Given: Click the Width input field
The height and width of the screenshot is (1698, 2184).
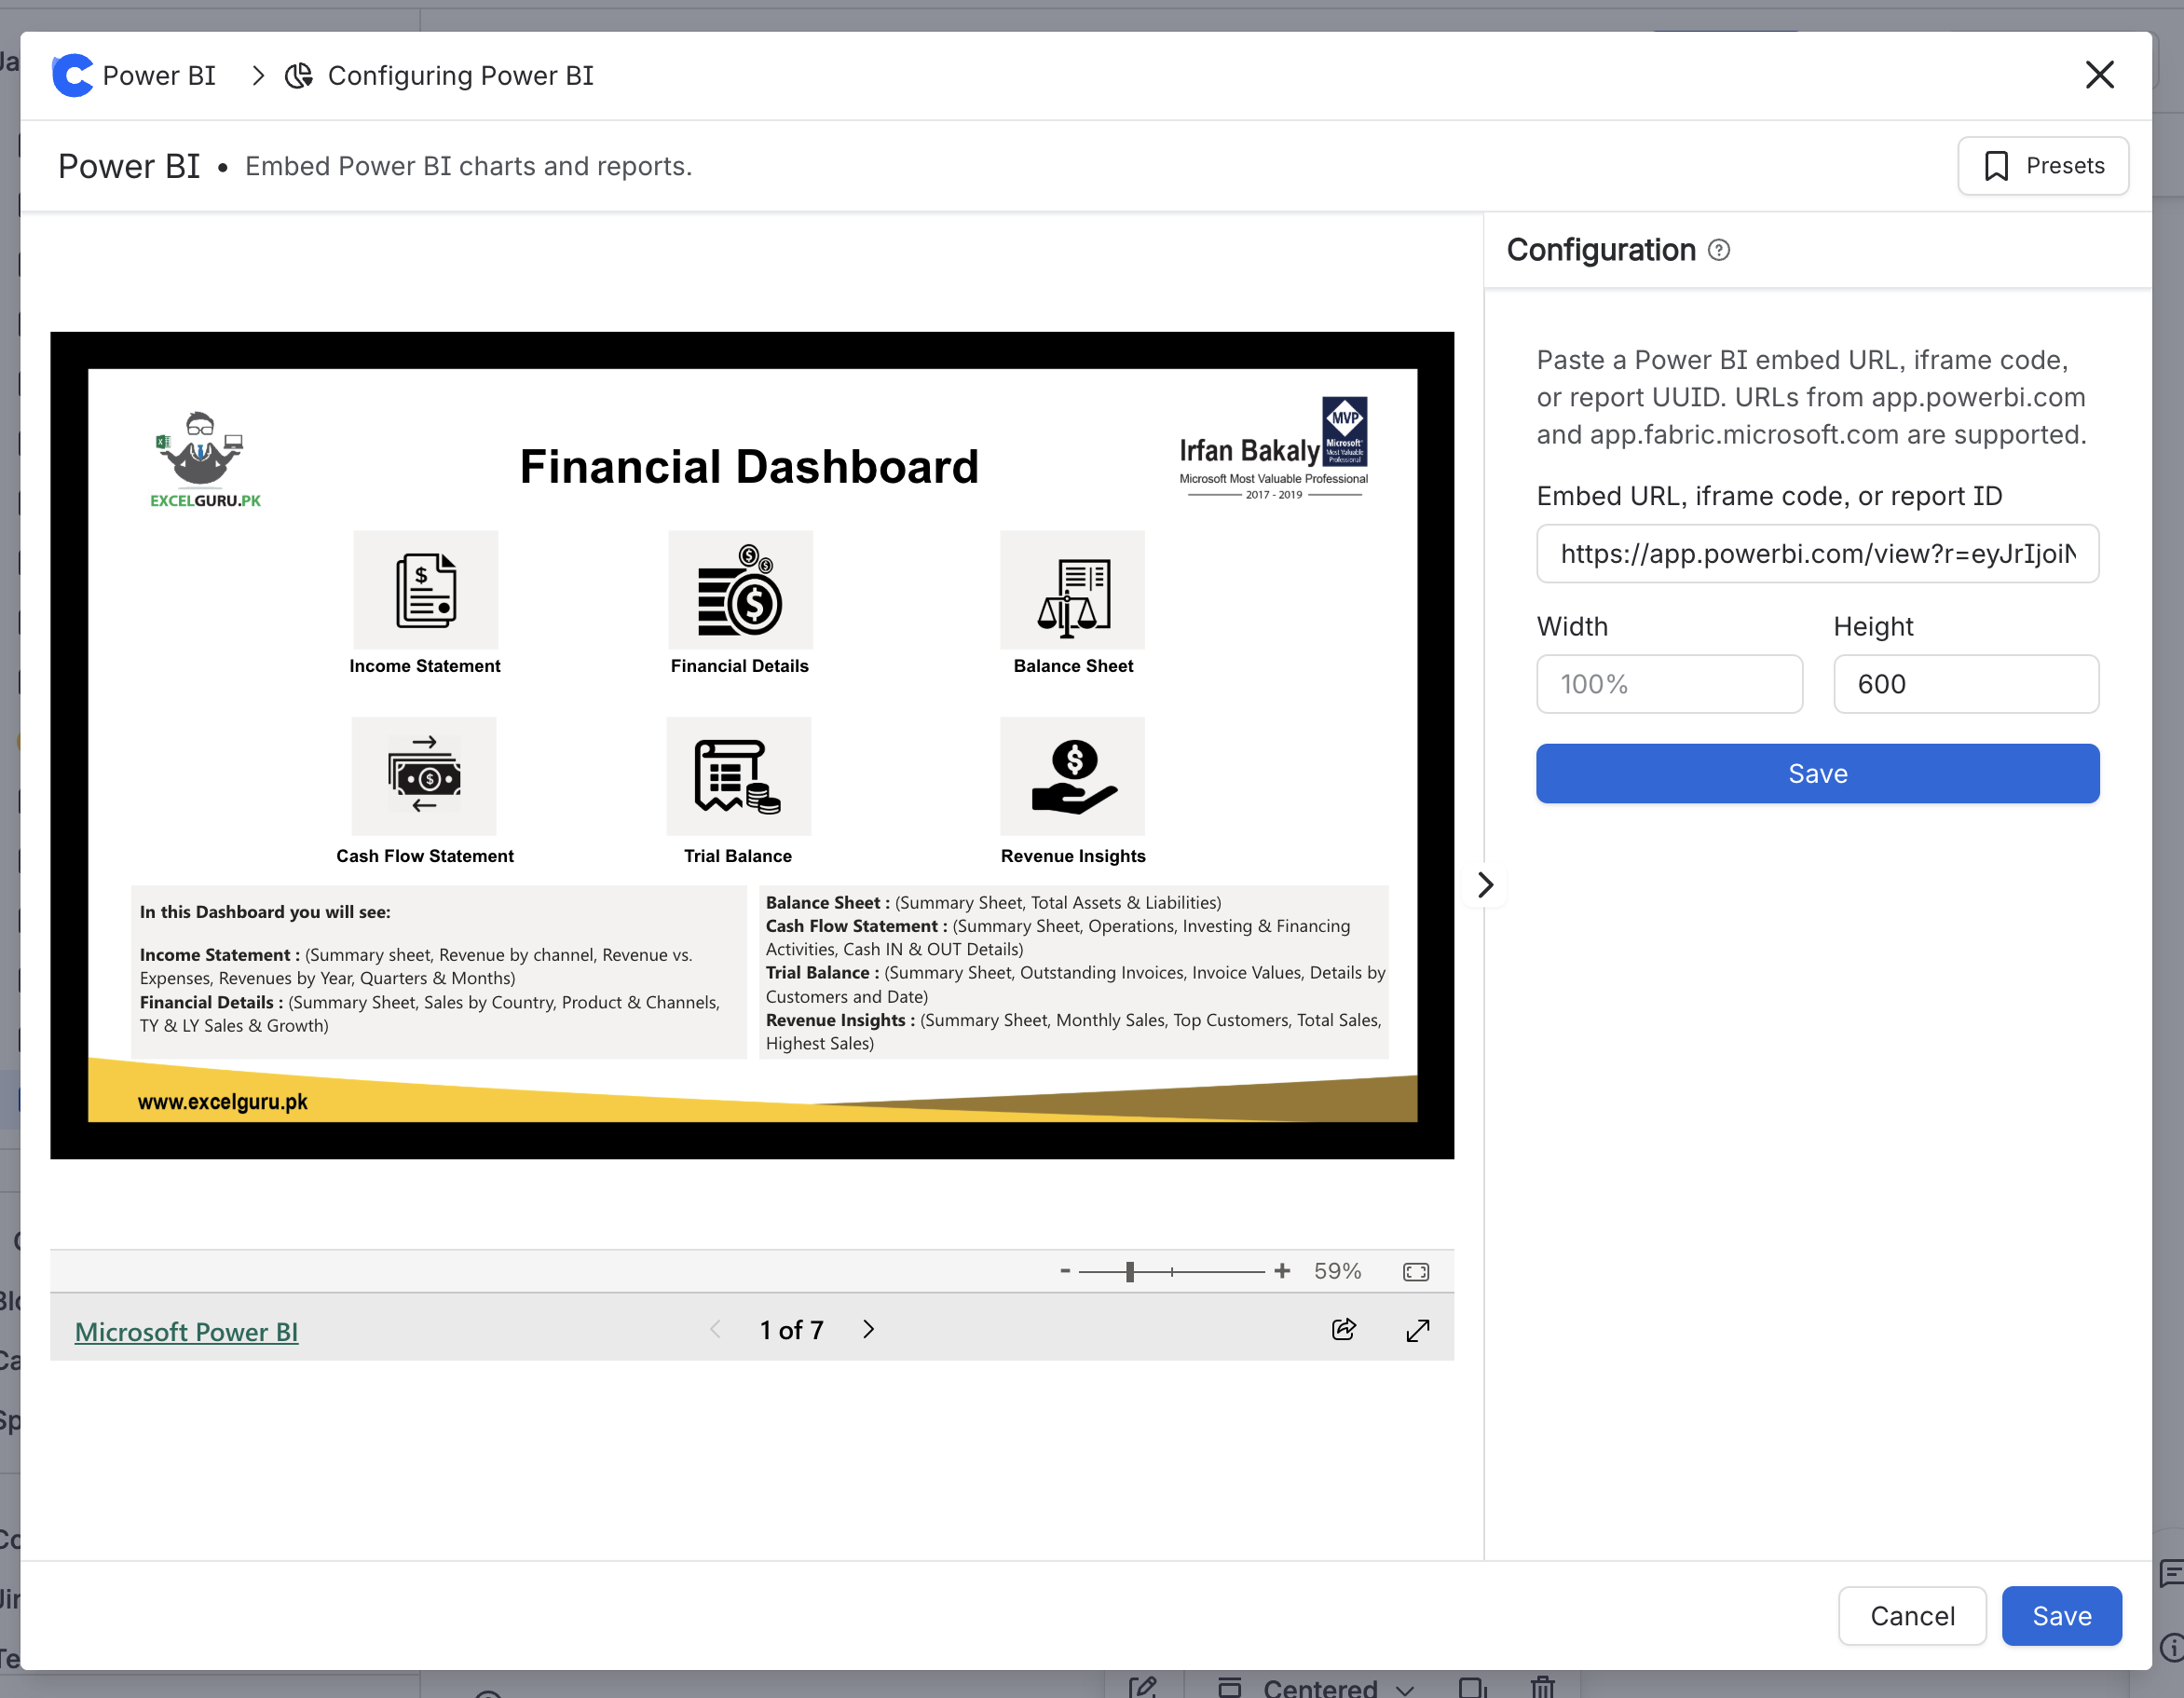Looking at the screenshot, I should (1669, 684).
